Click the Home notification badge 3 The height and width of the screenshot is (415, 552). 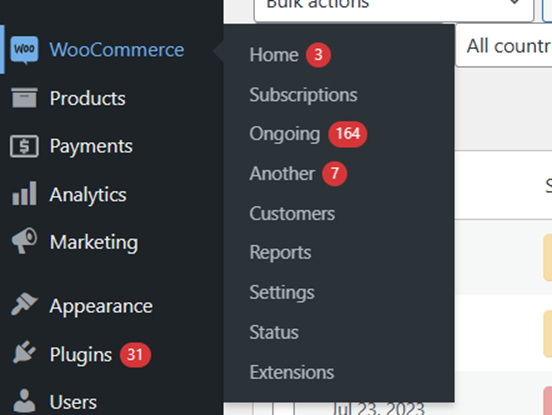318,55
